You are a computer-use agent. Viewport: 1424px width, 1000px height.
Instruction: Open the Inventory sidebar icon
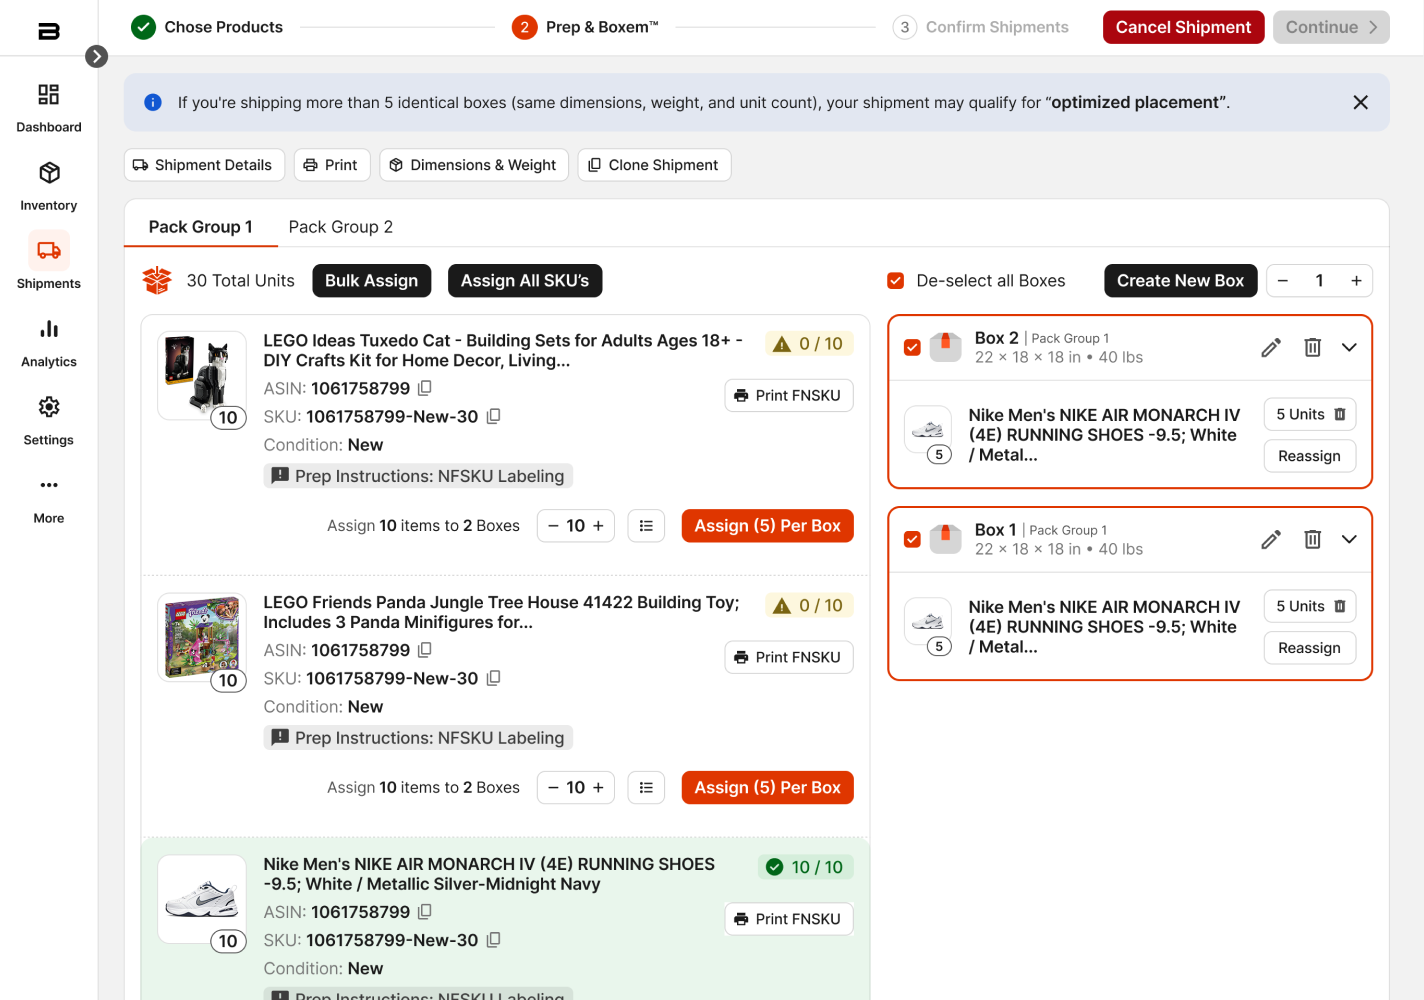click(48, 173)
